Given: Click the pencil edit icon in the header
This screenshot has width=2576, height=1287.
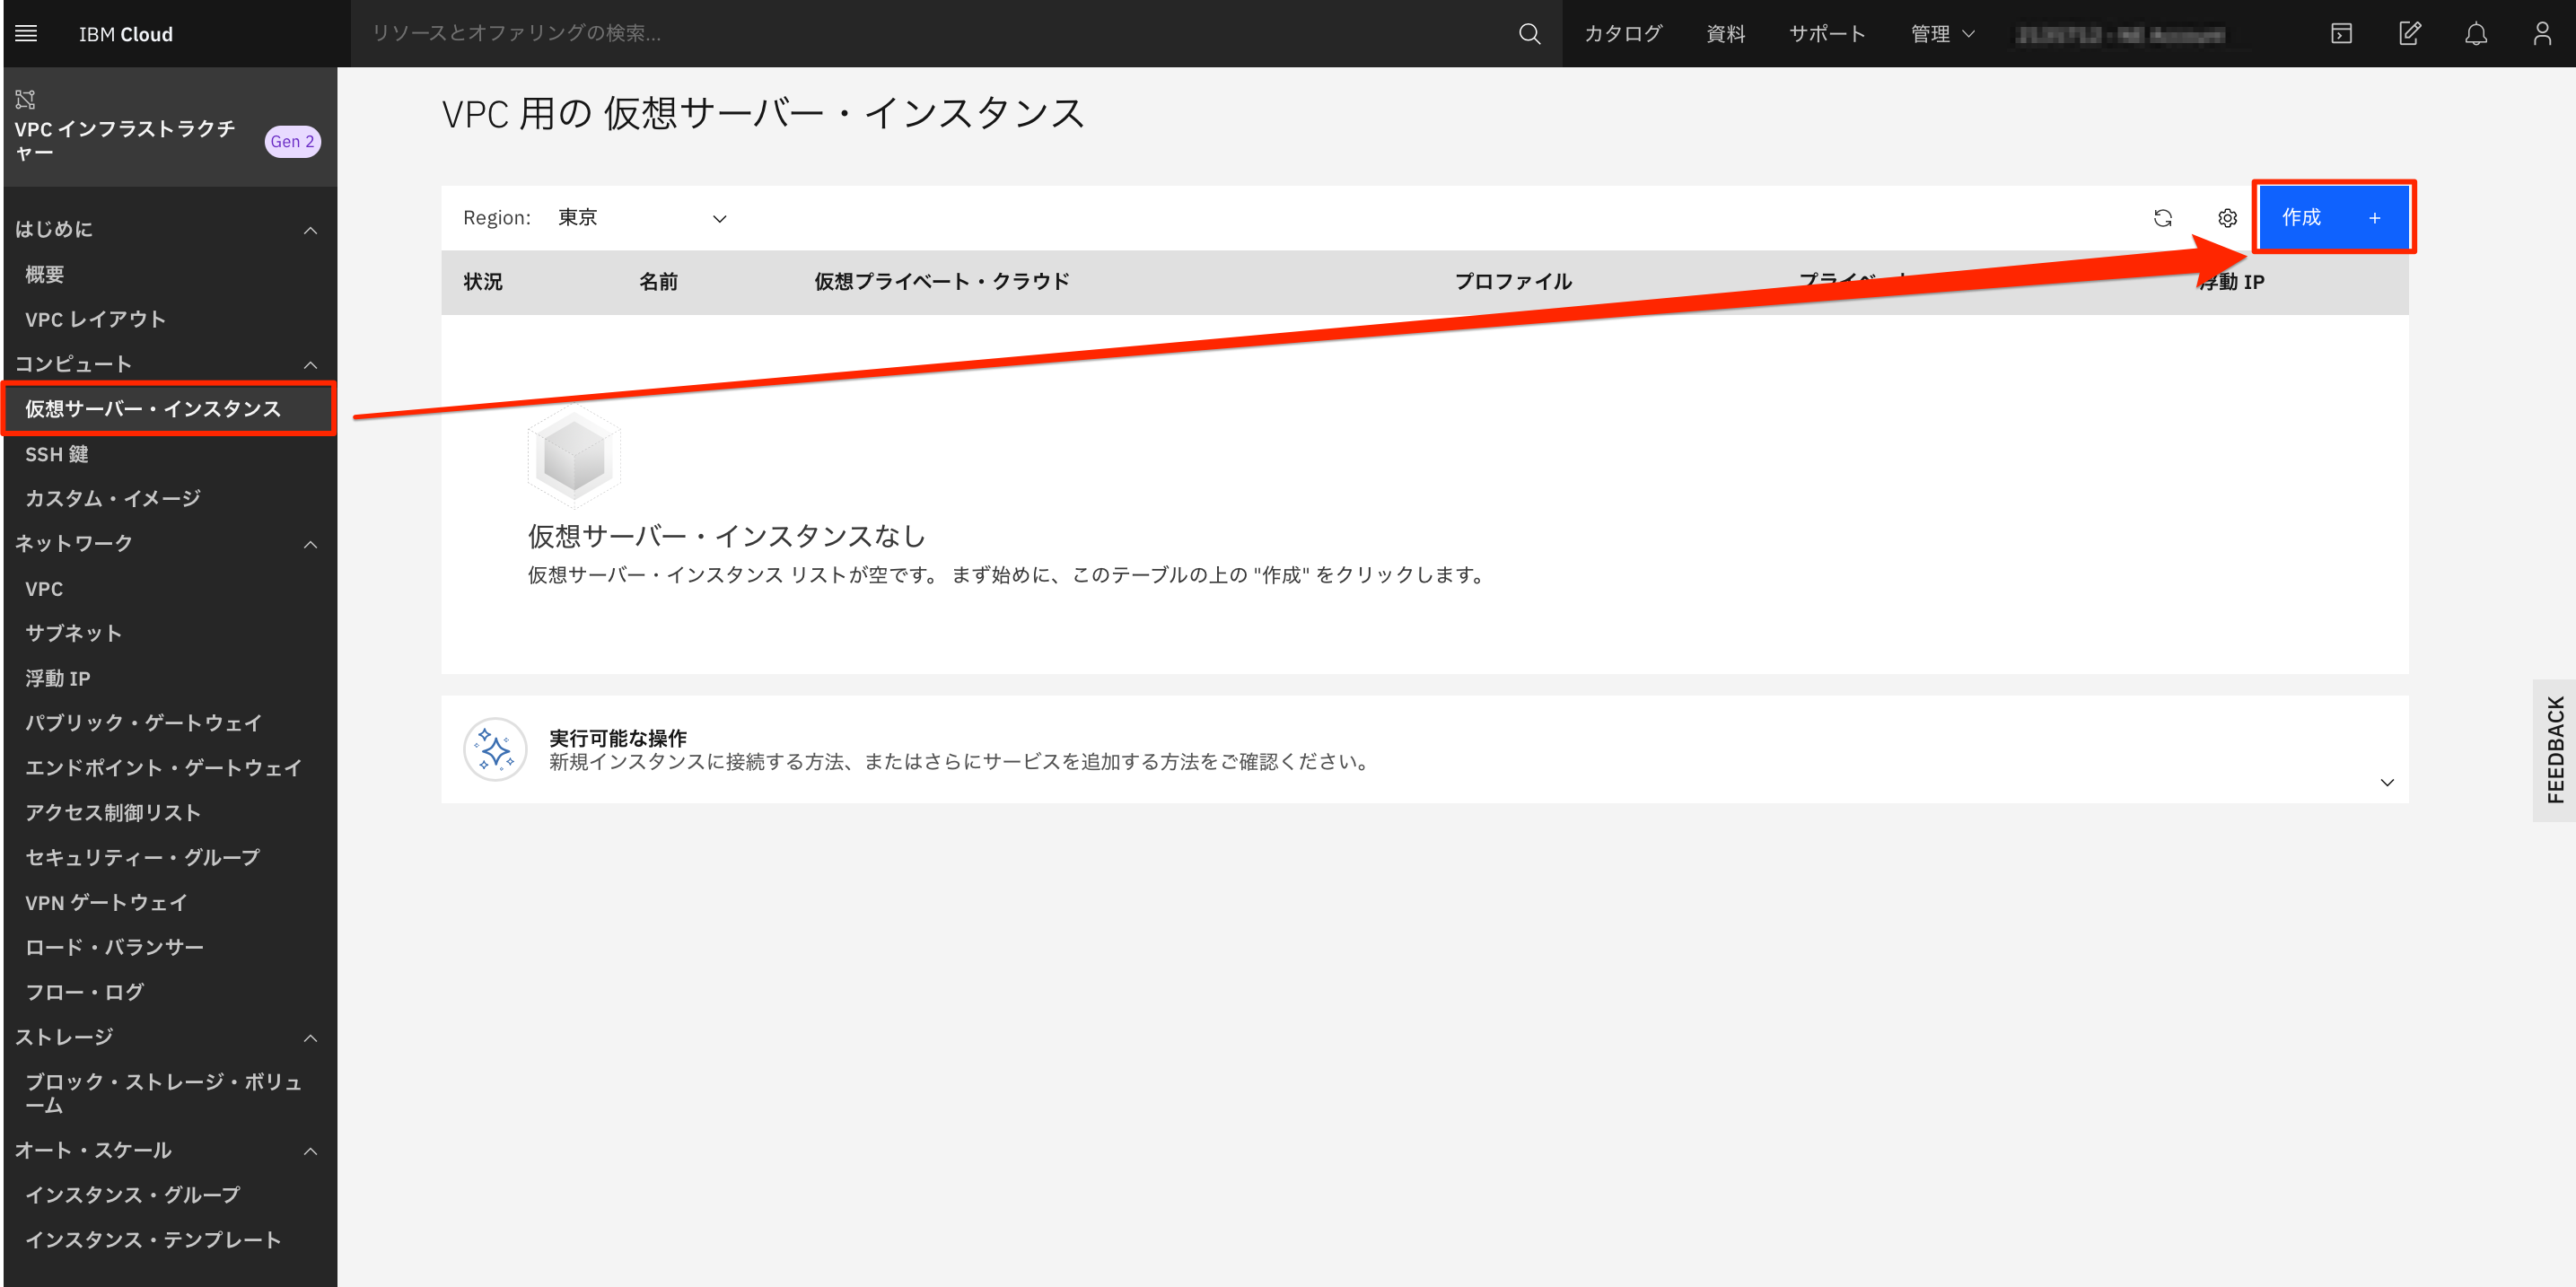Looking at the screenshot, I should pyautogui.click(x=2410, y=33).
